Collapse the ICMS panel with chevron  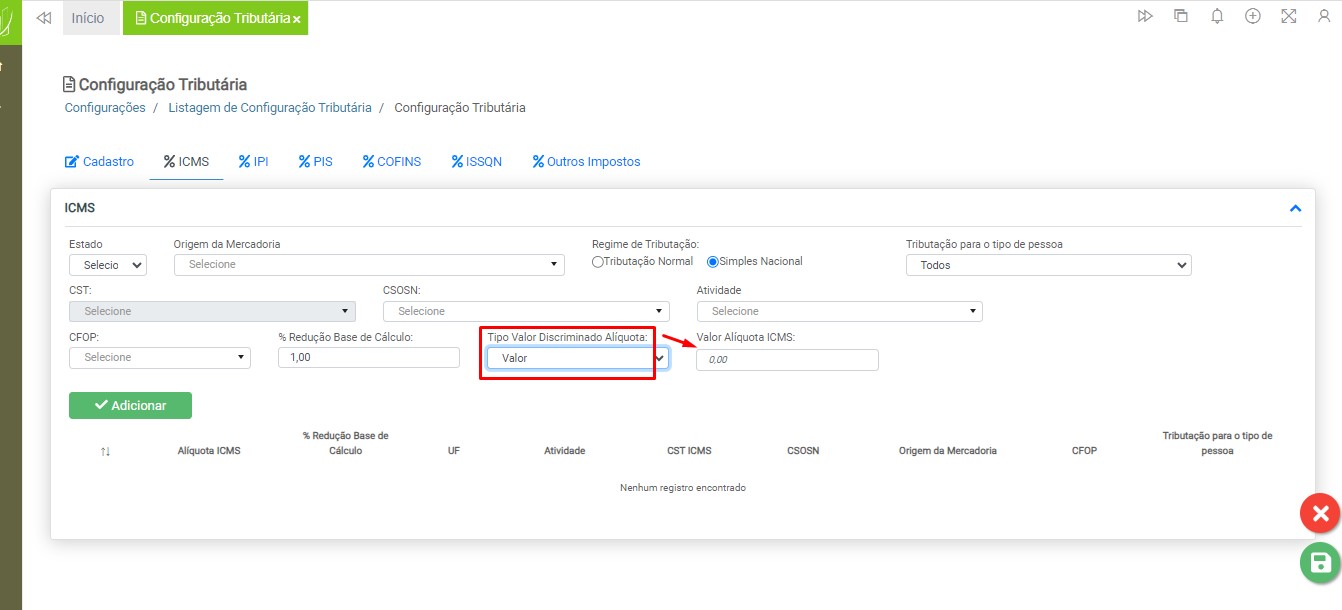click(1295, 209)
